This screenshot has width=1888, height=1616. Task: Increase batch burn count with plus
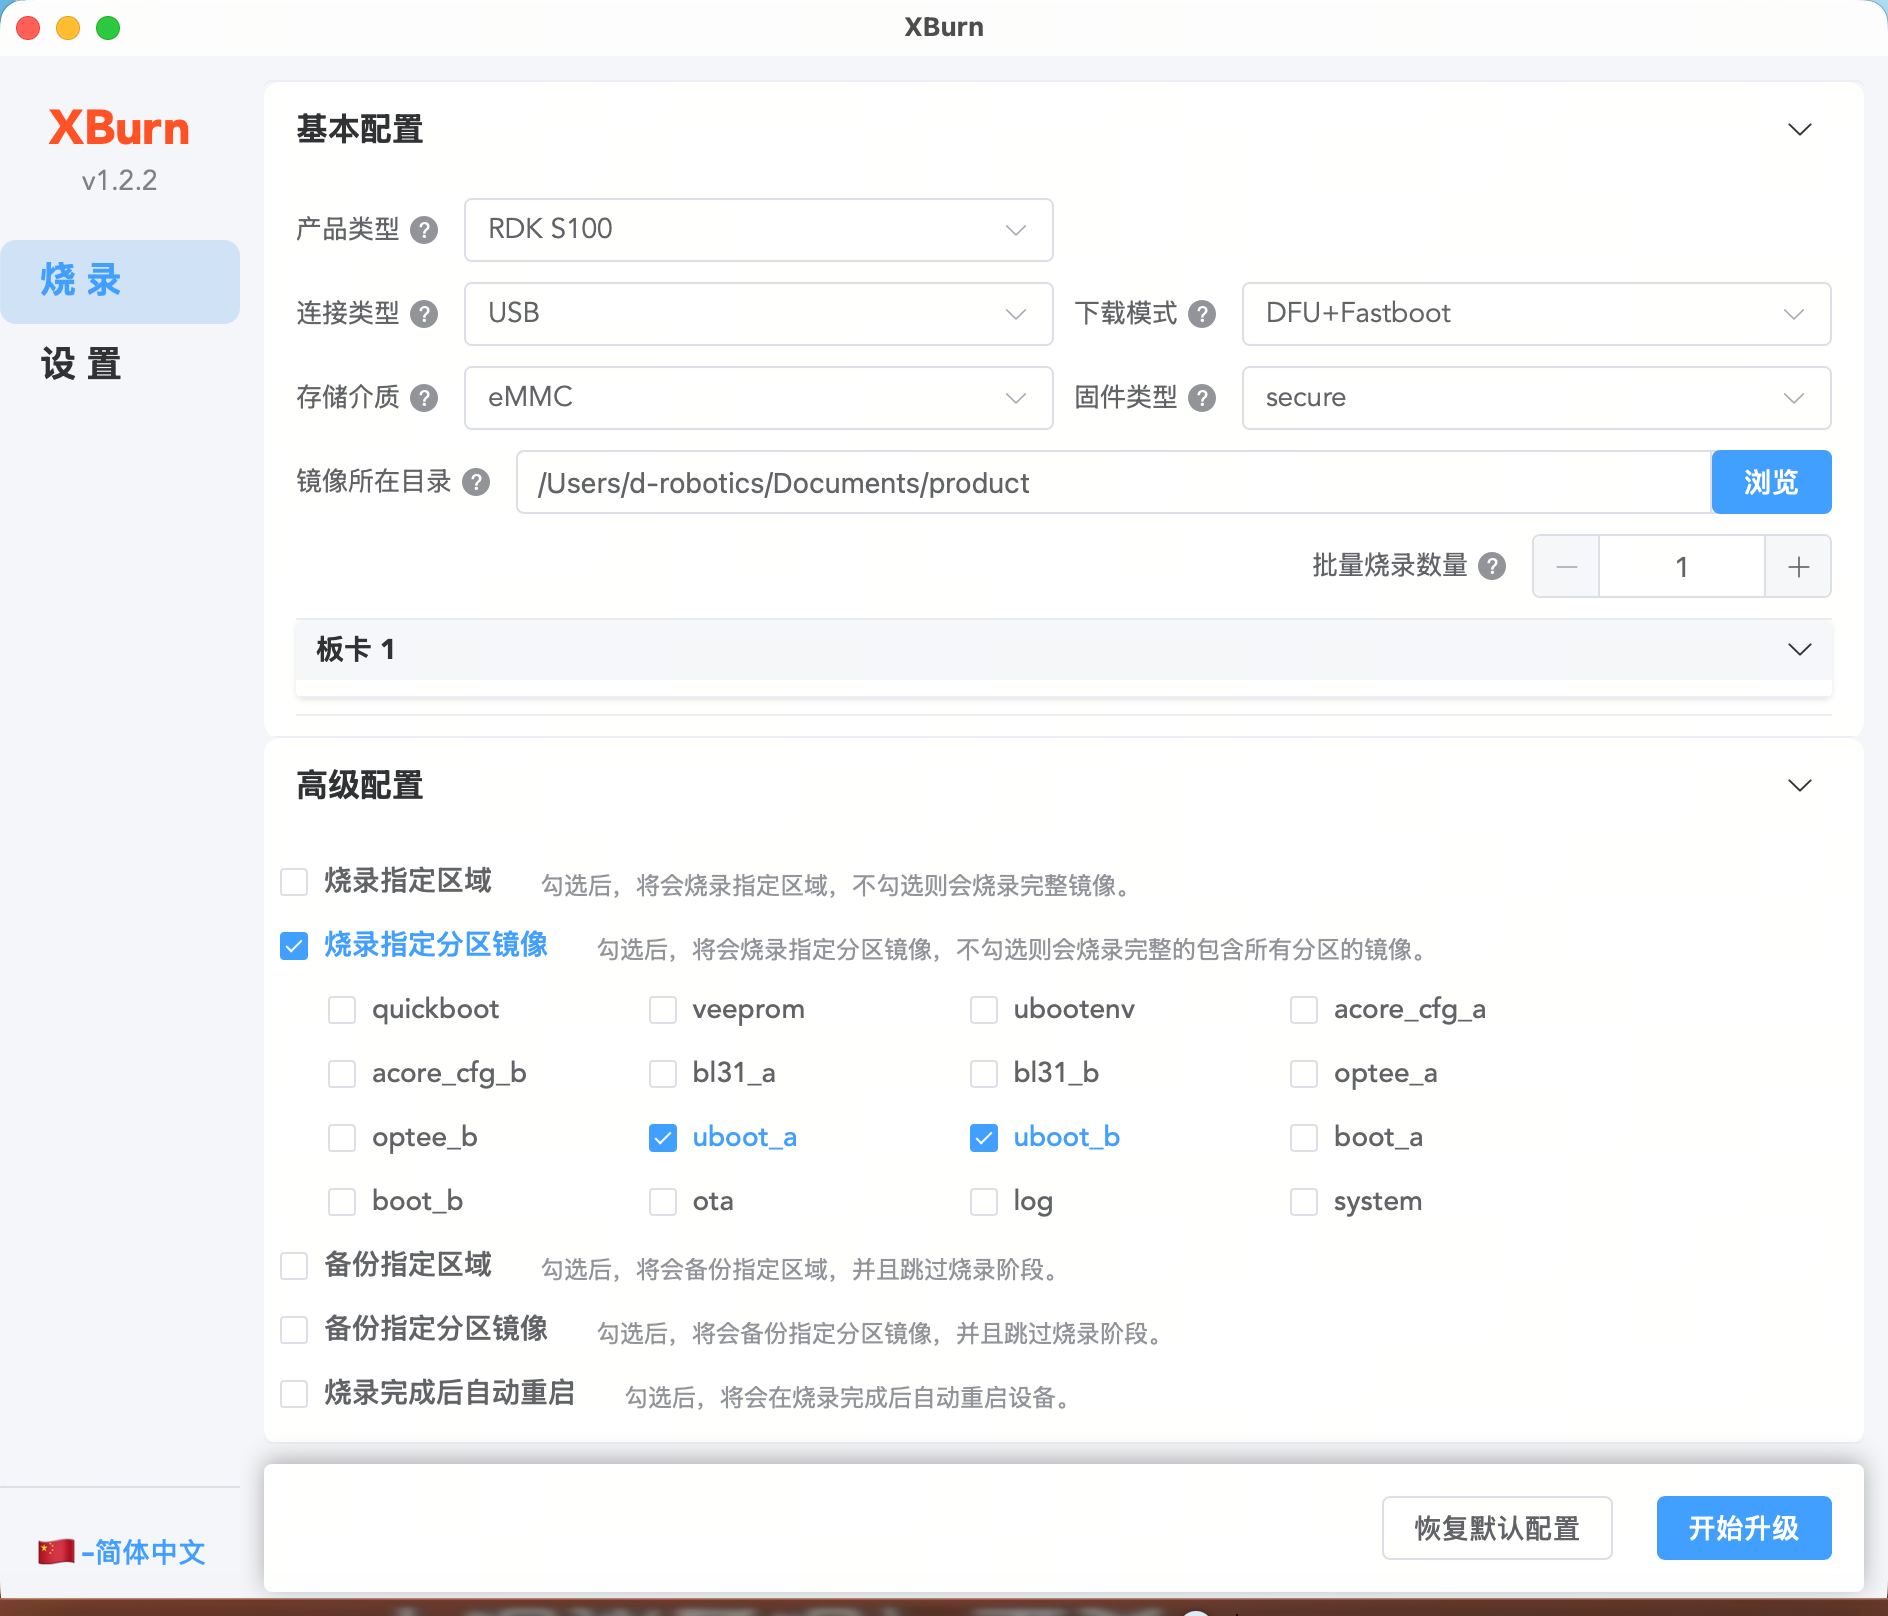coord(1798,567)
